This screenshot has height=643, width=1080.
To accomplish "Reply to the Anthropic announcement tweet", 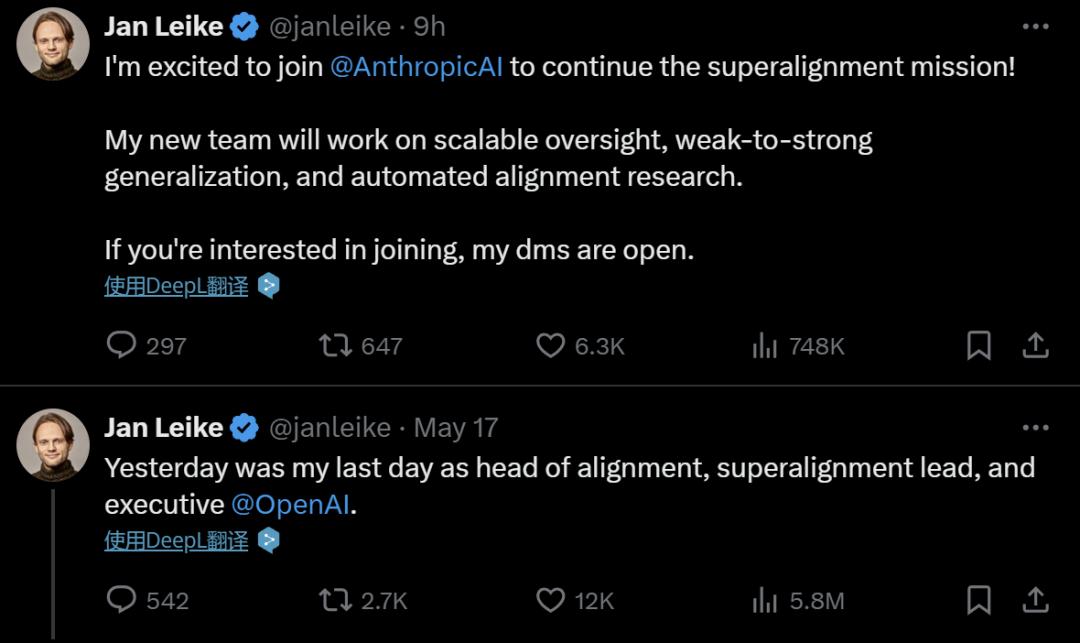I will pos(122,346).
